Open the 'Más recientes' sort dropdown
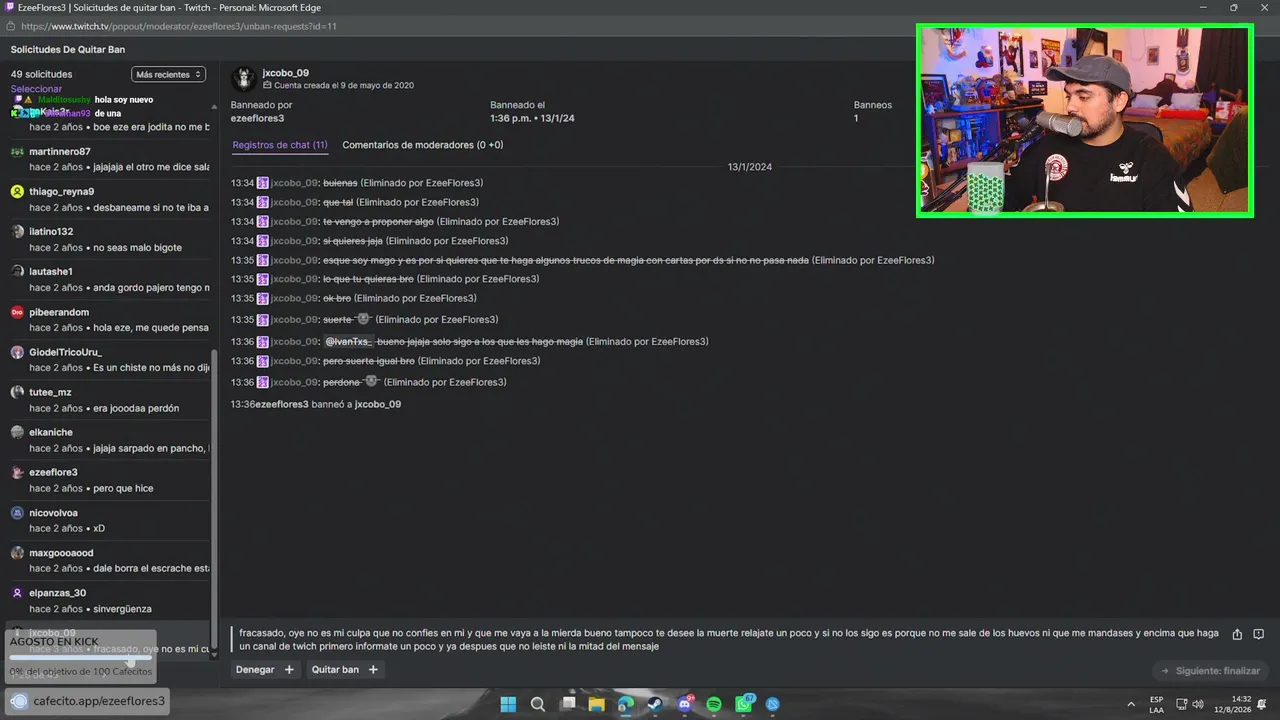This screenshot has width=1280, height=720. point(168,74)
